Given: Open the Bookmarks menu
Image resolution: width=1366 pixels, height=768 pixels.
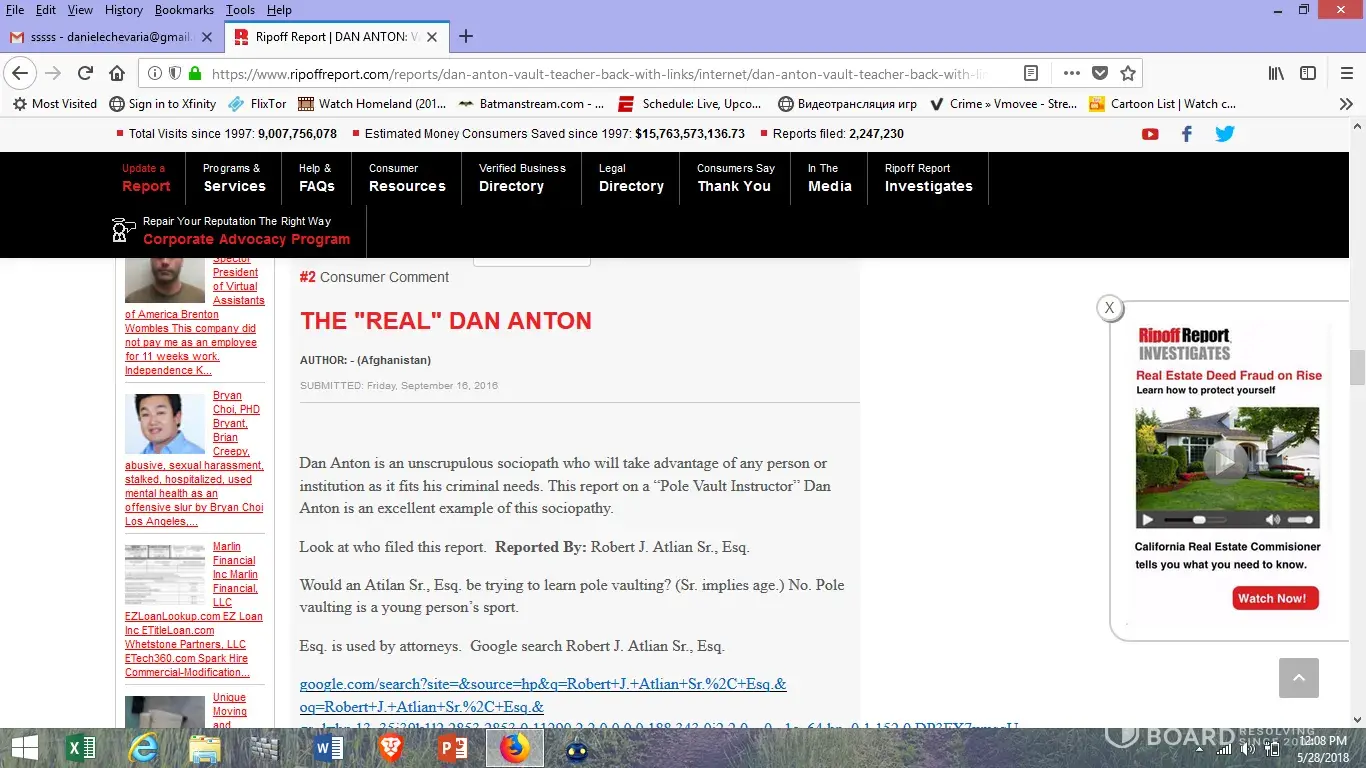Looking at the screenshot, I should pyautogui.click(x=184, y=10).
